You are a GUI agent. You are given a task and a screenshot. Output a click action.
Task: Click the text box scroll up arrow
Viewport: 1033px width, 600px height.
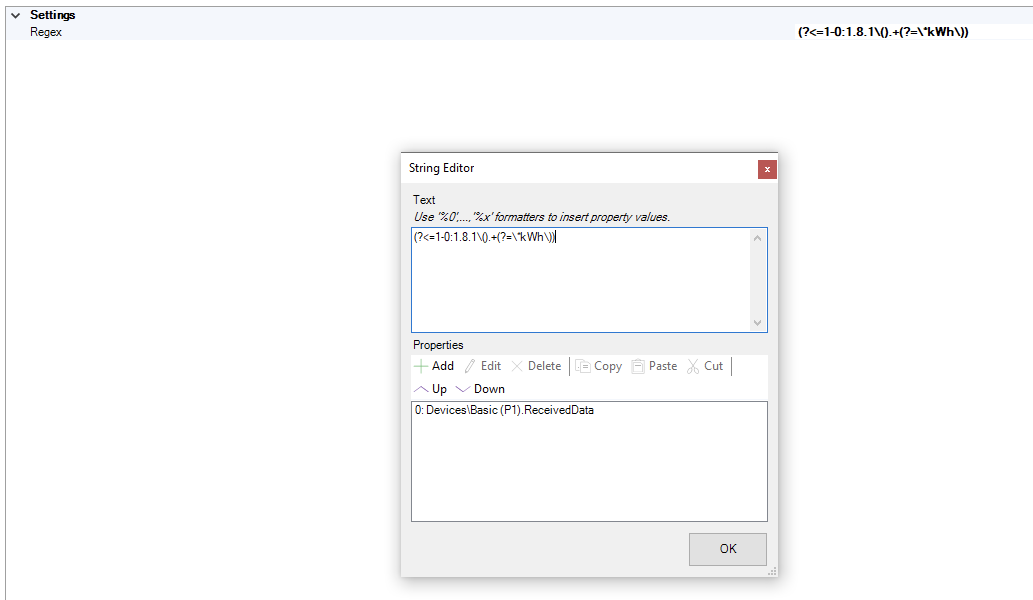pos(757,238)
